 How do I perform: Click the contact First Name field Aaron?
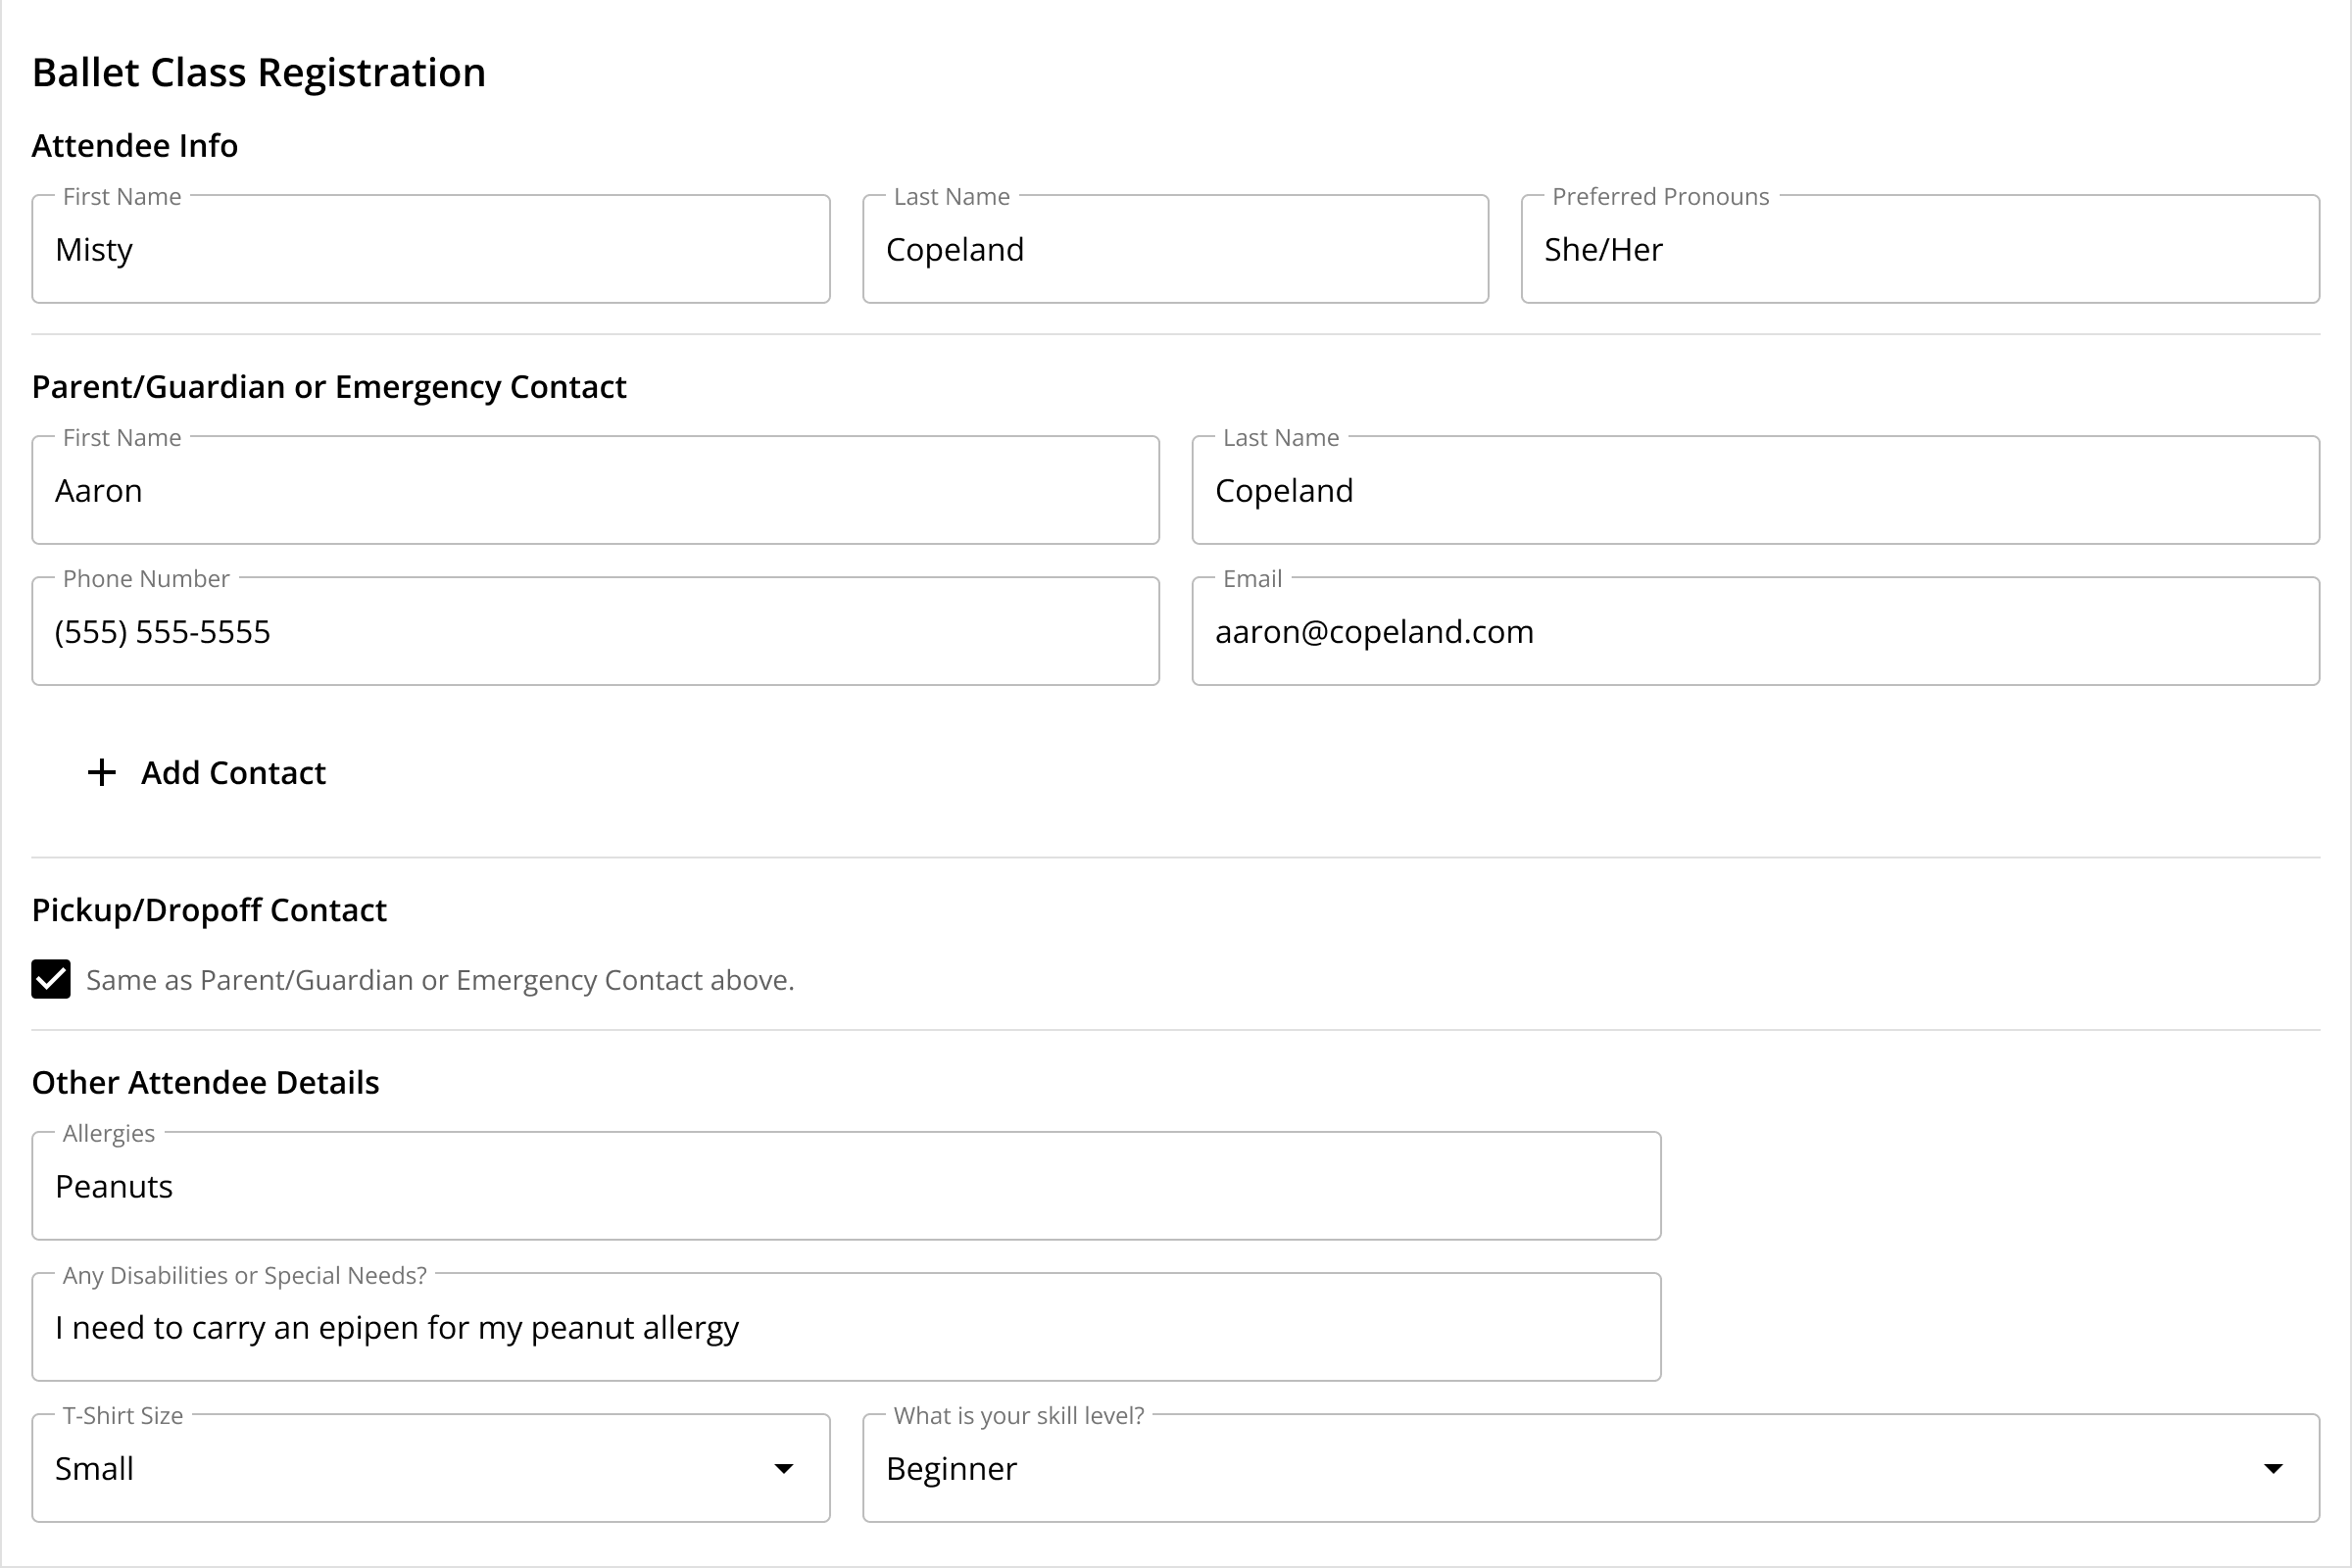[x=596, y=490]
